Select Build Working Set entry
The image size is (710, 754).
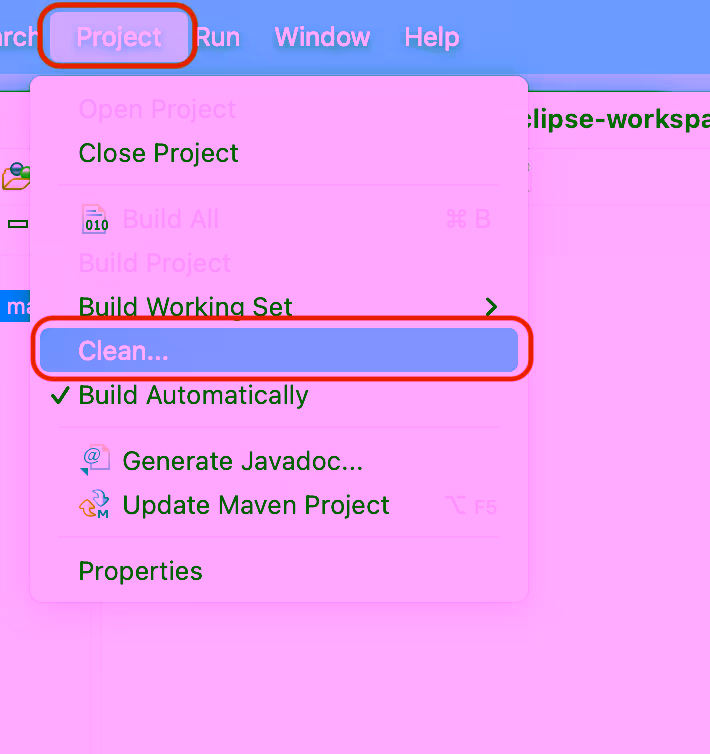point(185,307)
